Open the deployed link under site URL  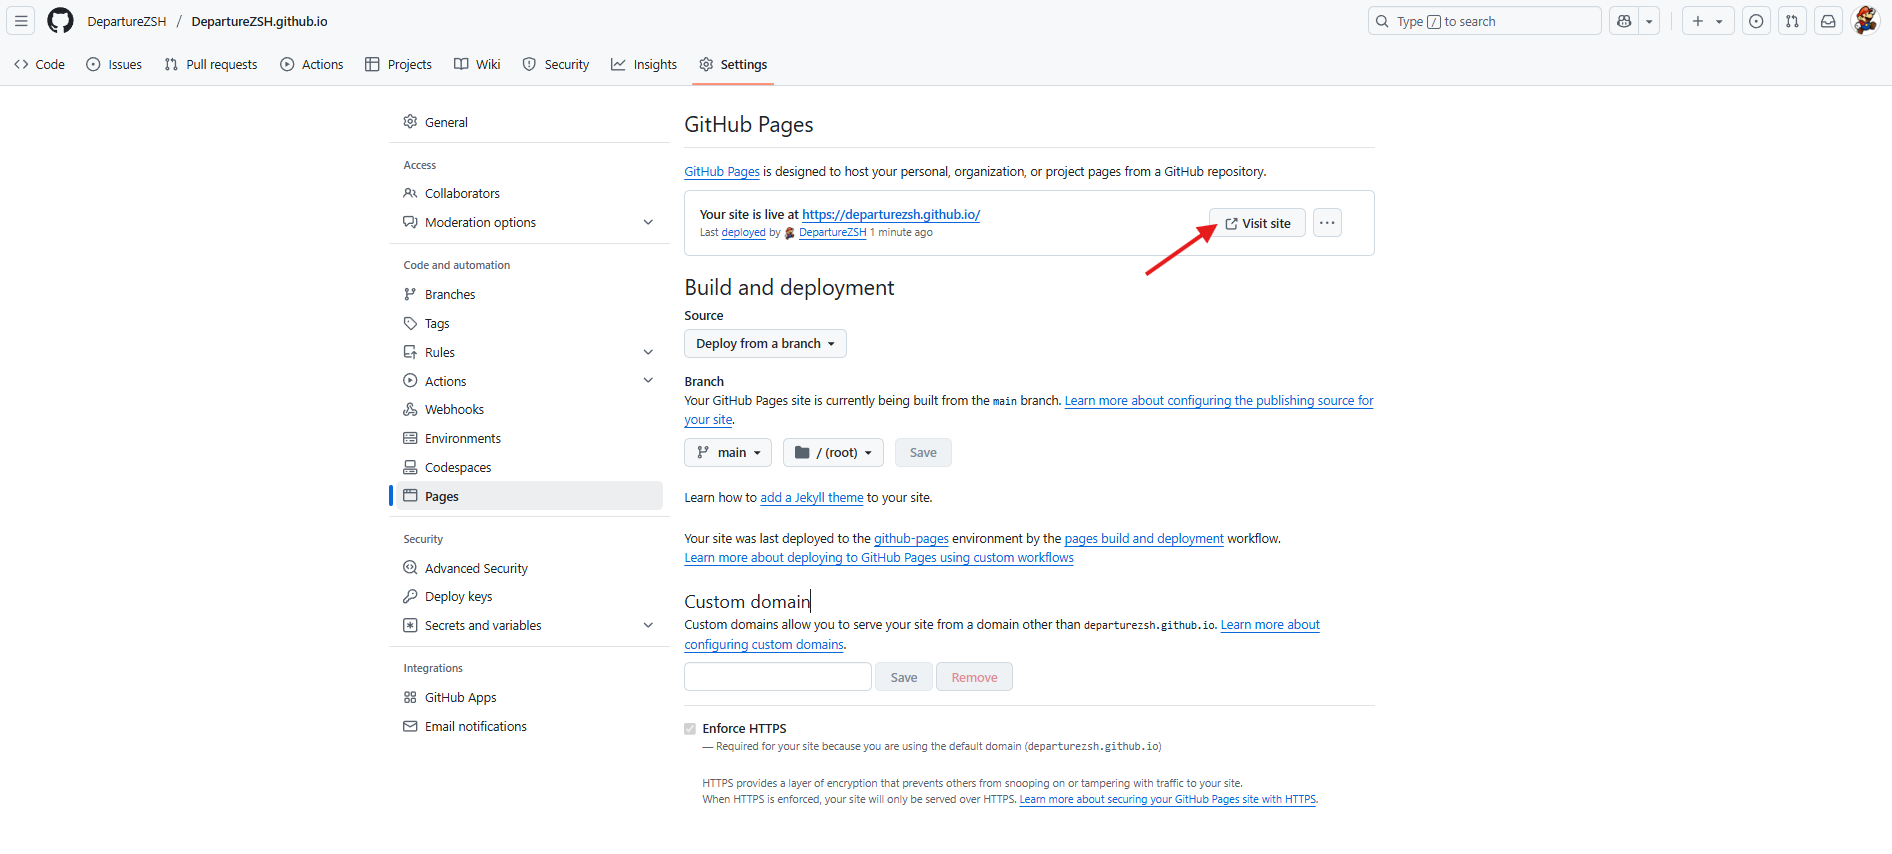click(743, 232)
